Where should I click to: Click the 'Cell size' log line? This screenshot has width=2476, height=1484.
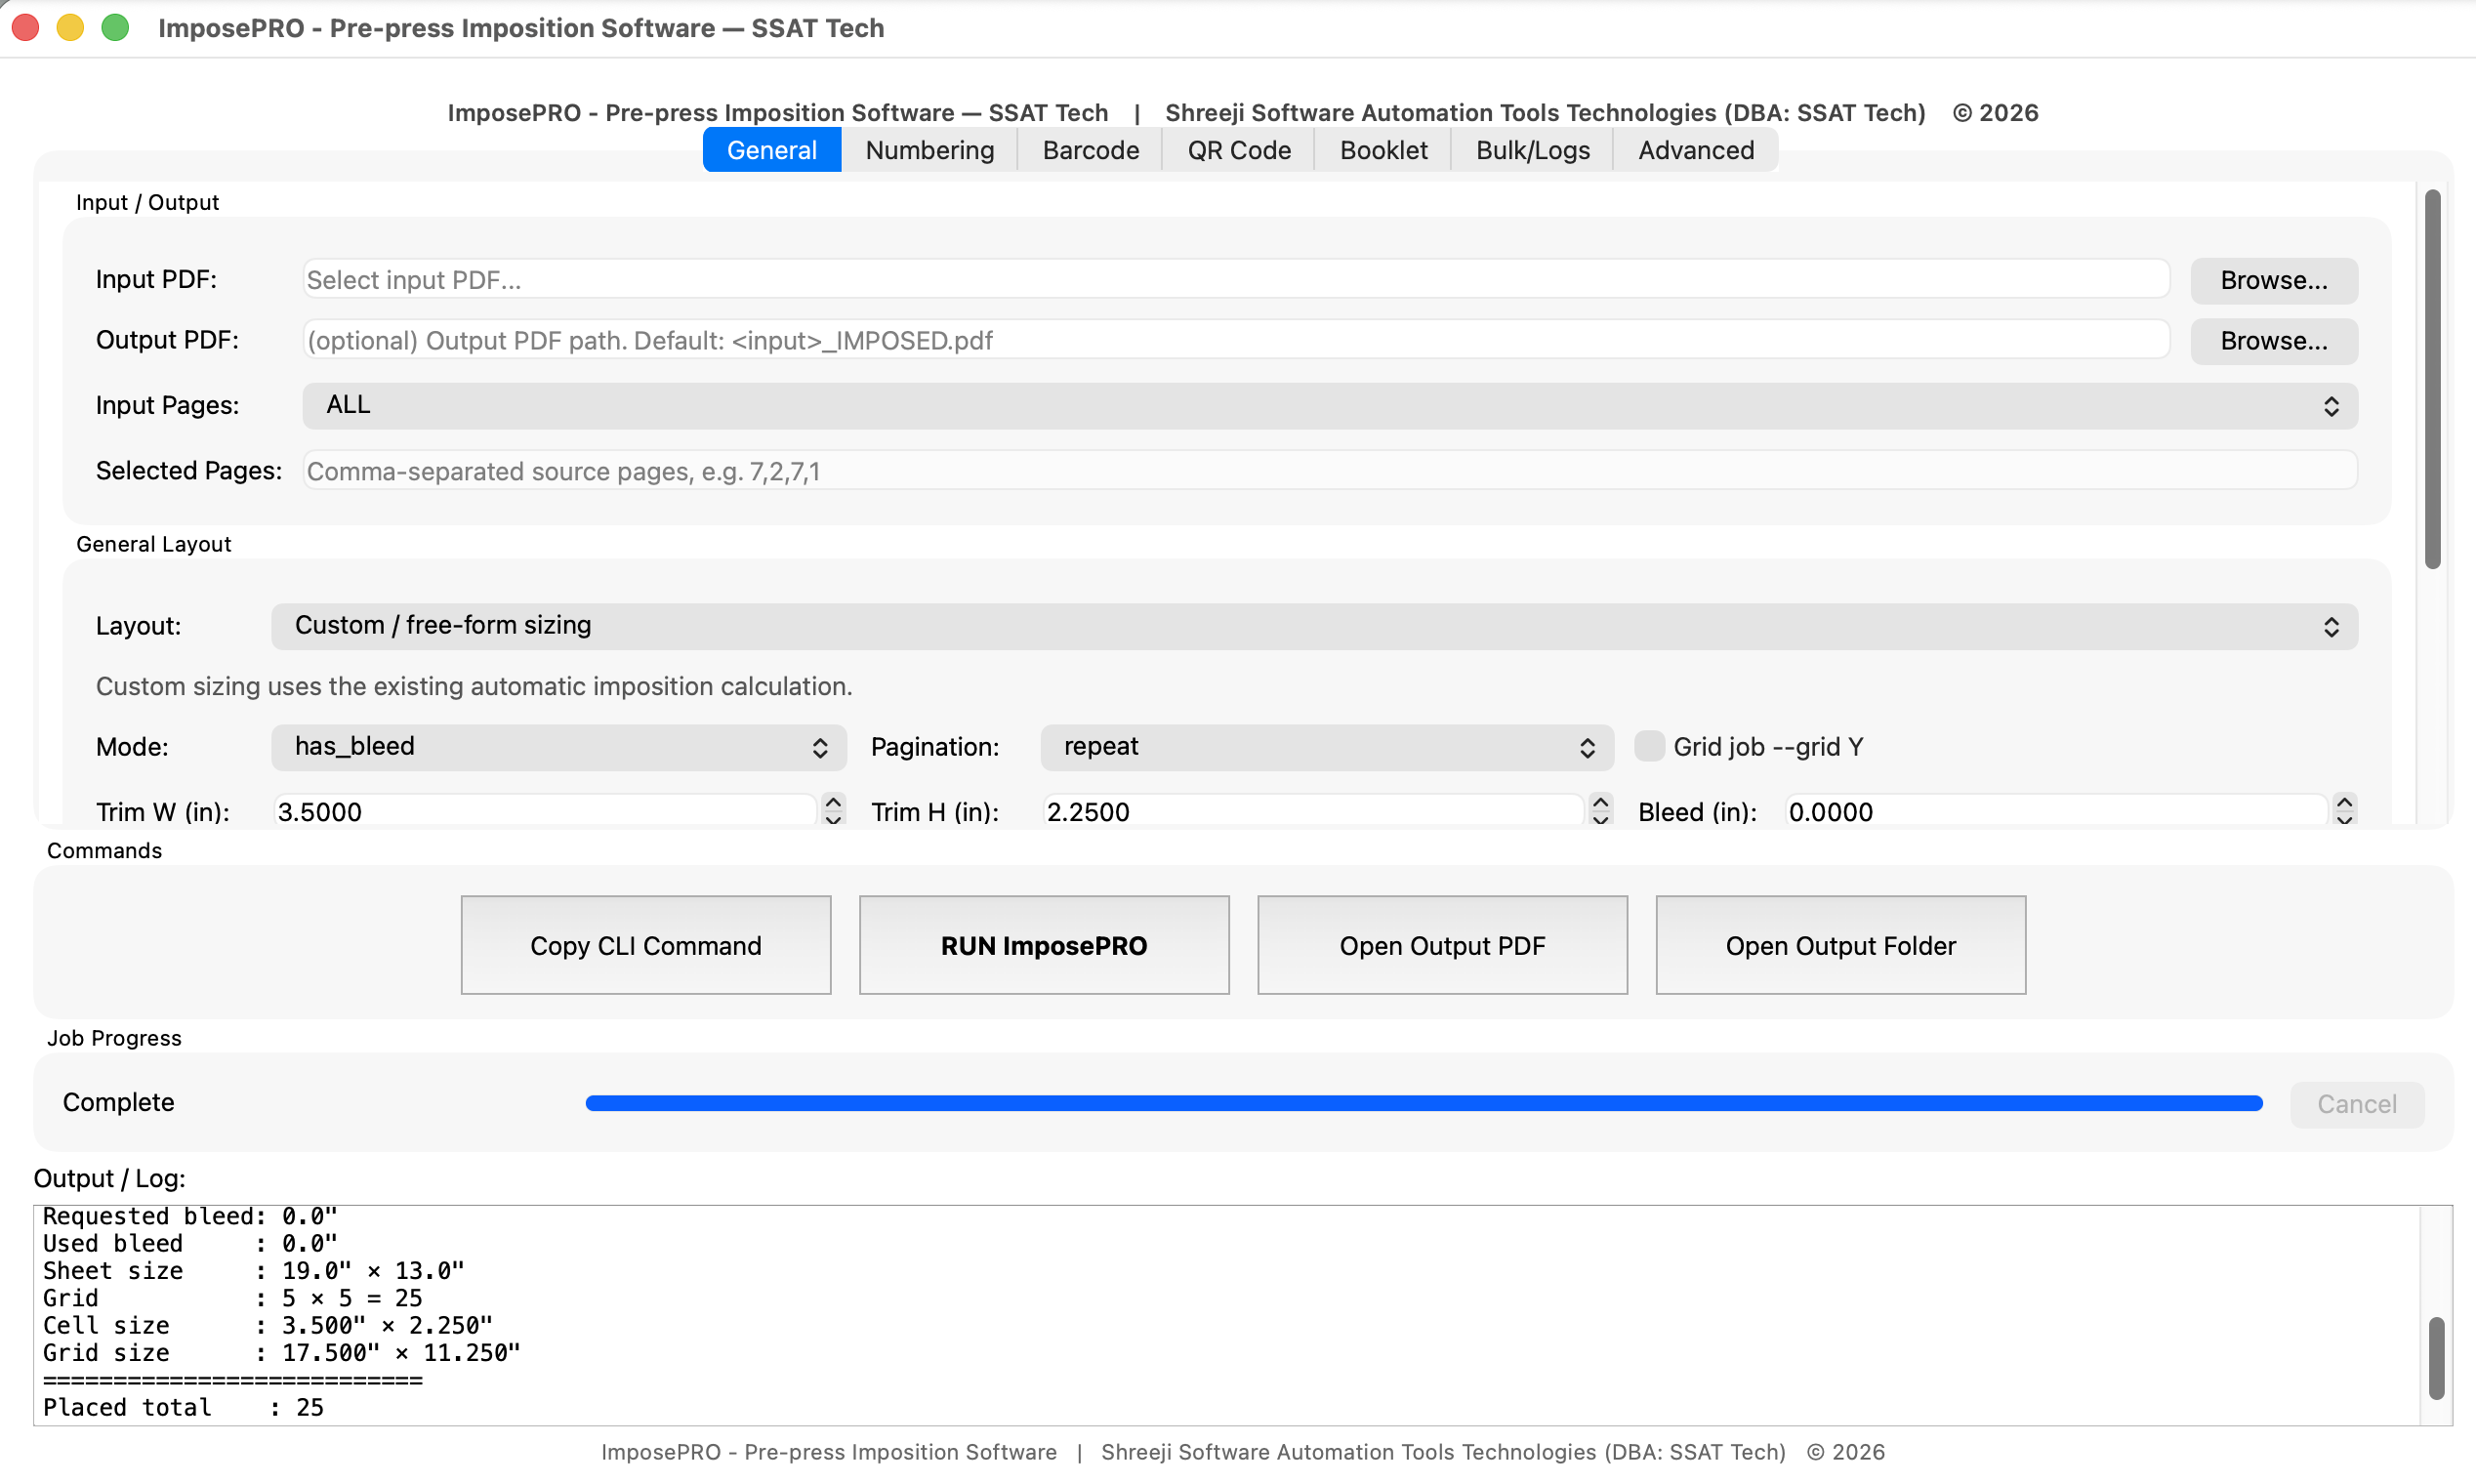click(267, 1325)
